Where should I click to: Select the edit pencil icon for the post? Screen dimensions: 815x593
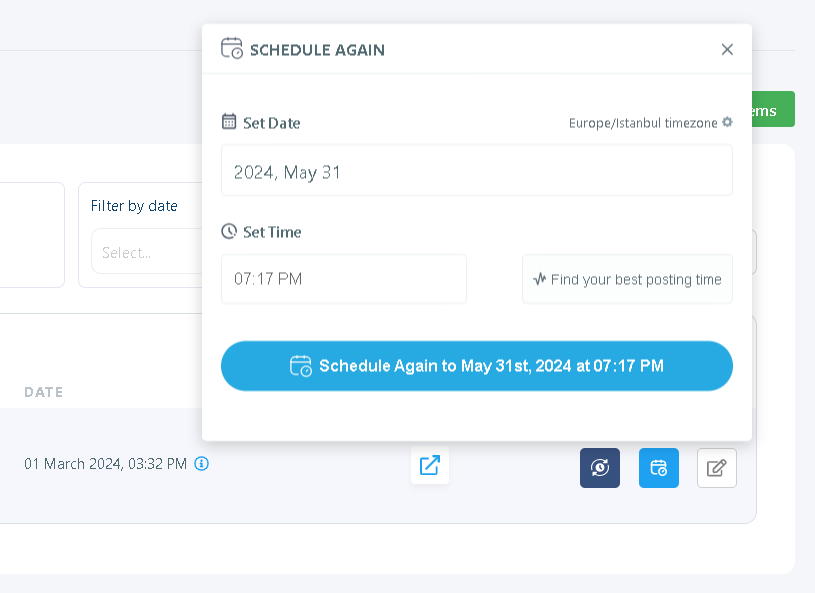click(x=716, y=467)
